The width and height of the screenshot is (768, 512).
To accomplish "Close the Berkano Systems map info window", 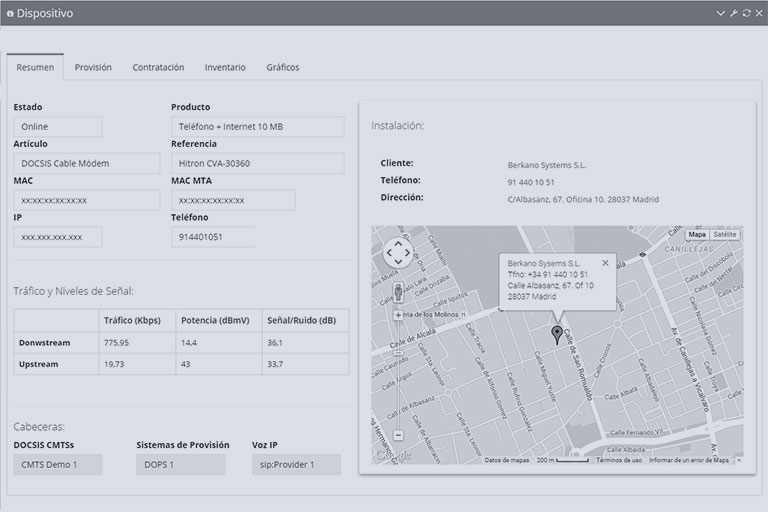I will tap(605, 263).
